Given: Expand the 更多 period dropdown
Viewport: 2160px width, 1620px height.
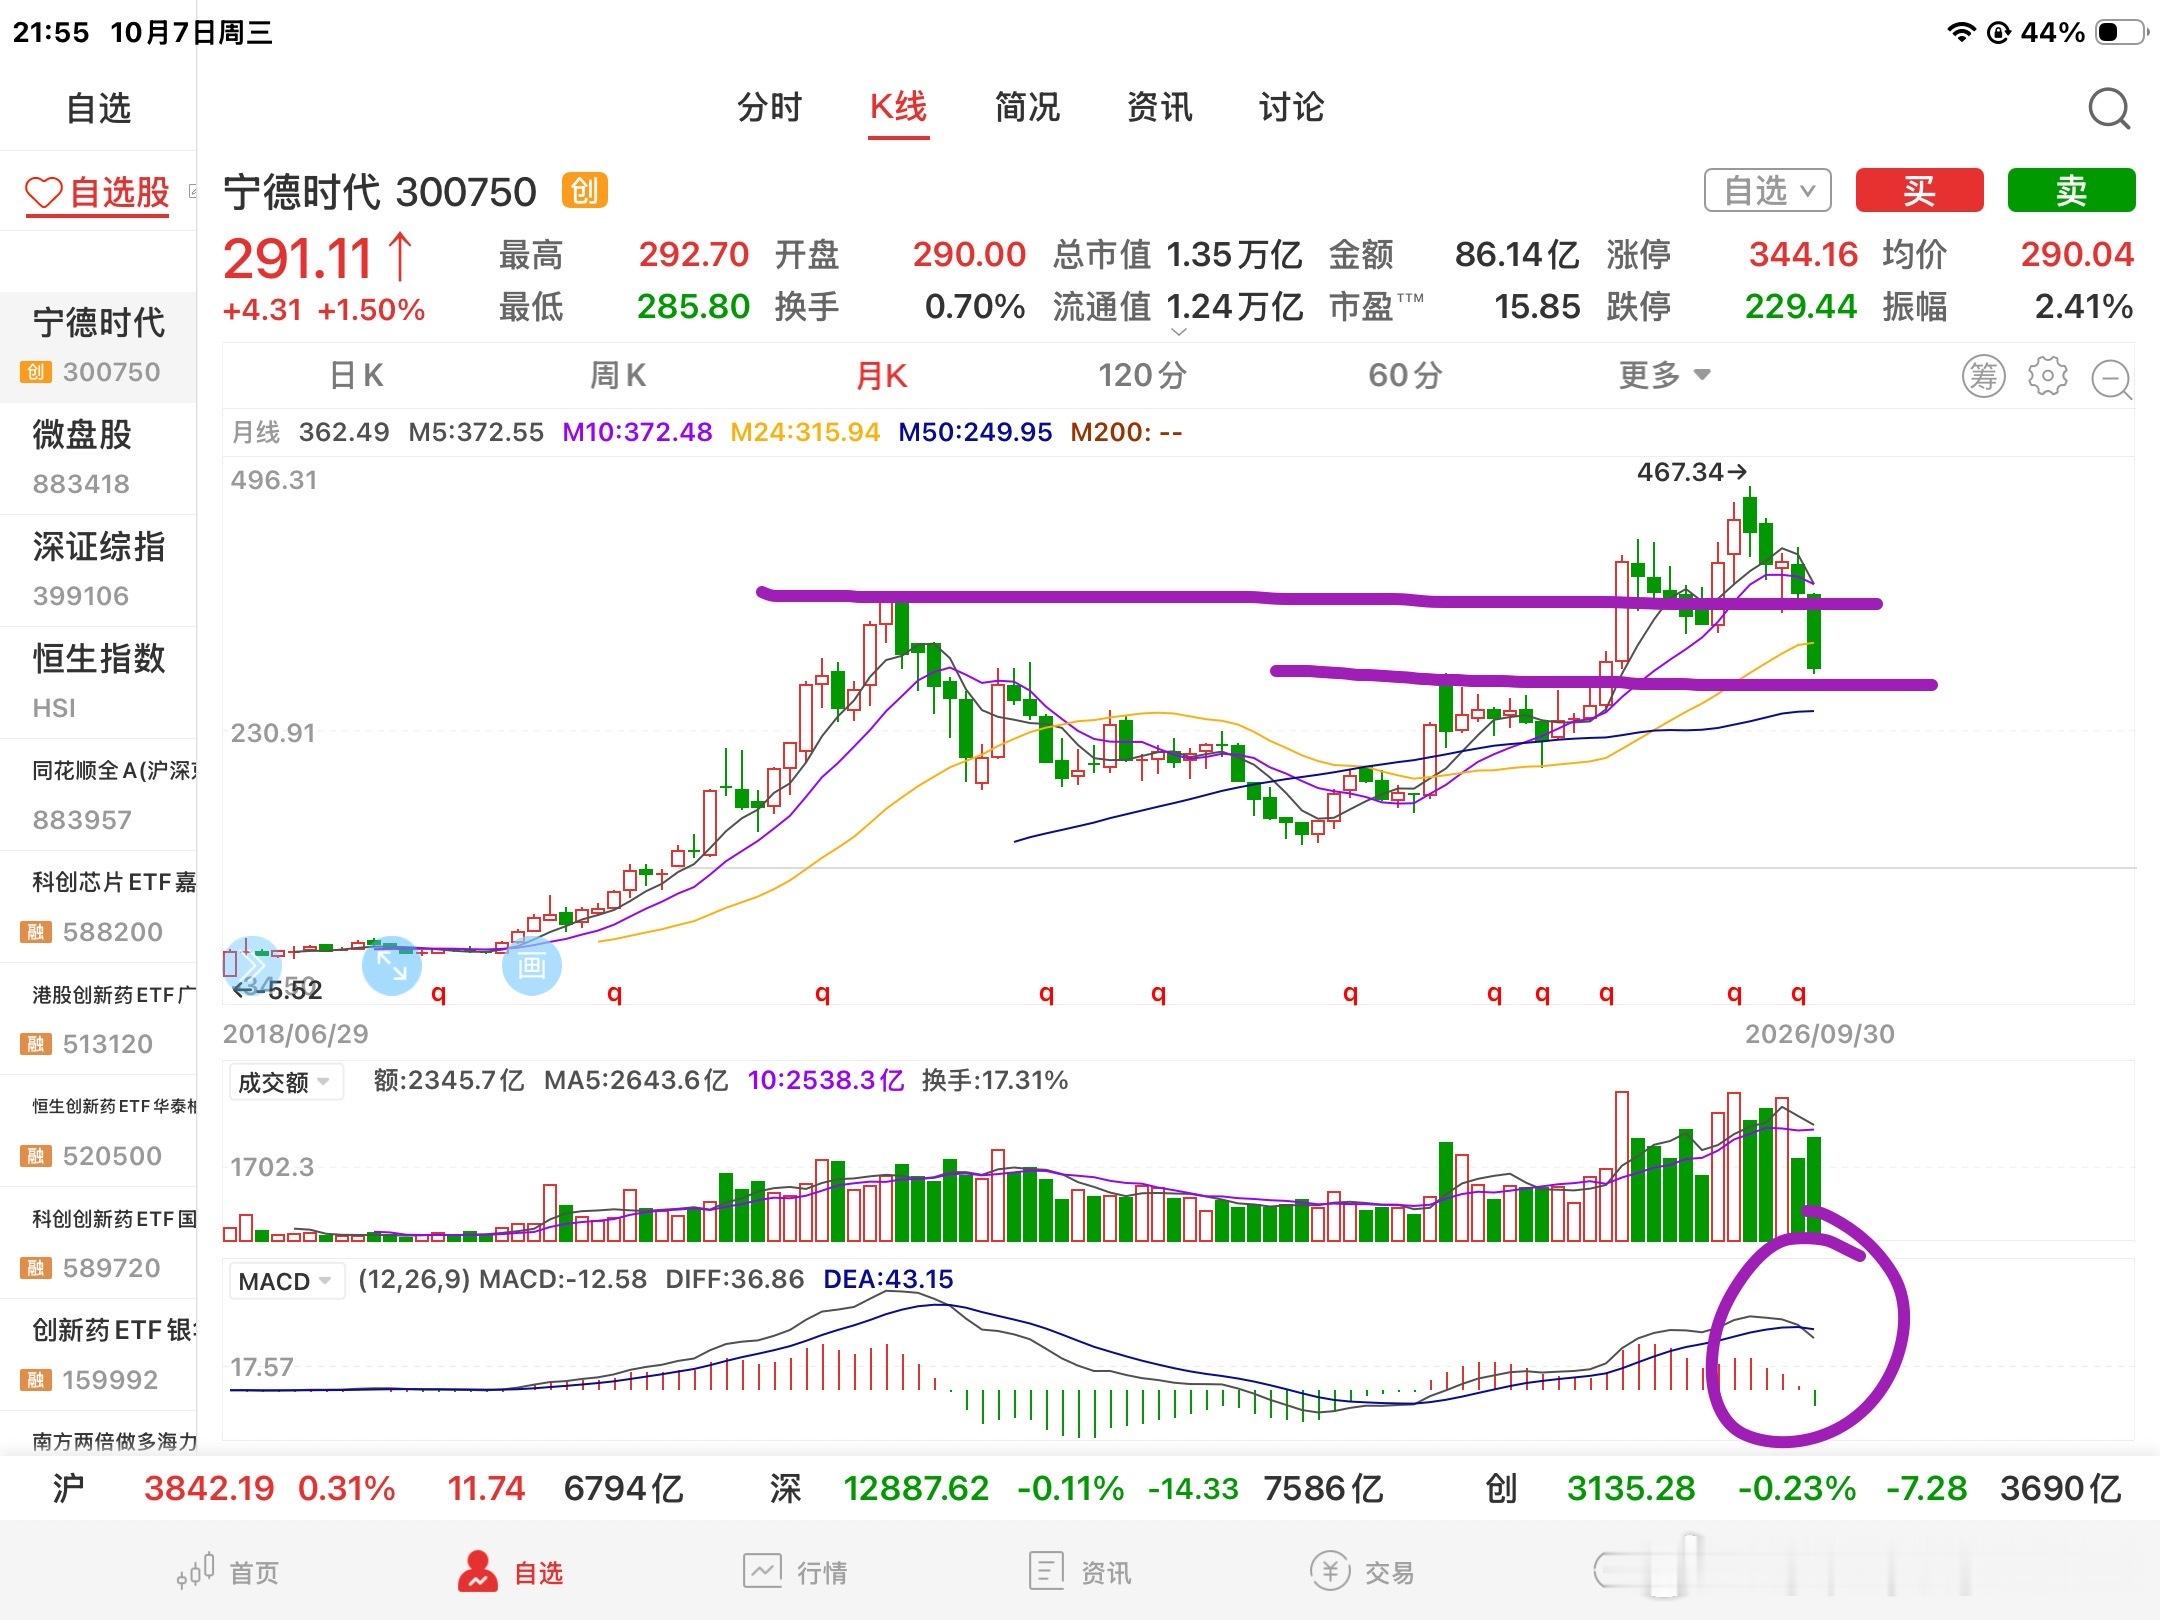Looking at the screenshot, I should coord(1665,375).
